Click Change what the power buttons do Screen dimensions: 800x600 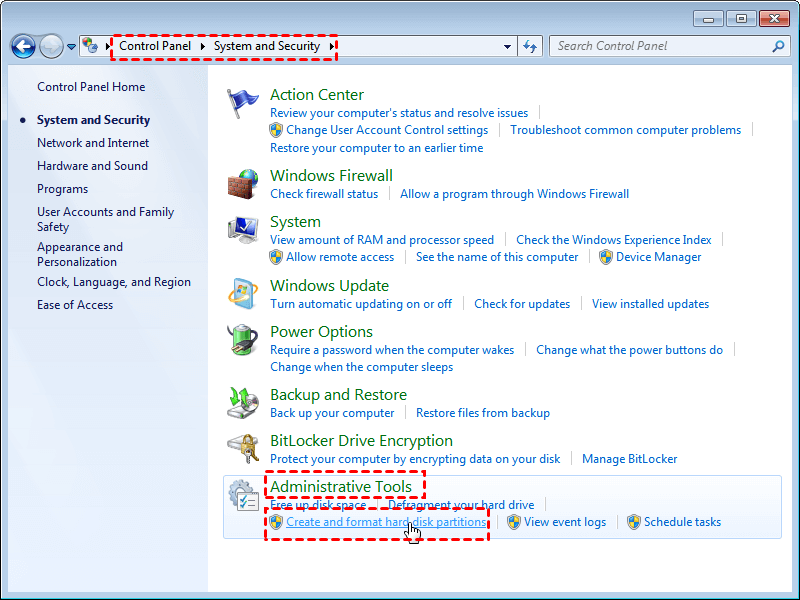629,350
